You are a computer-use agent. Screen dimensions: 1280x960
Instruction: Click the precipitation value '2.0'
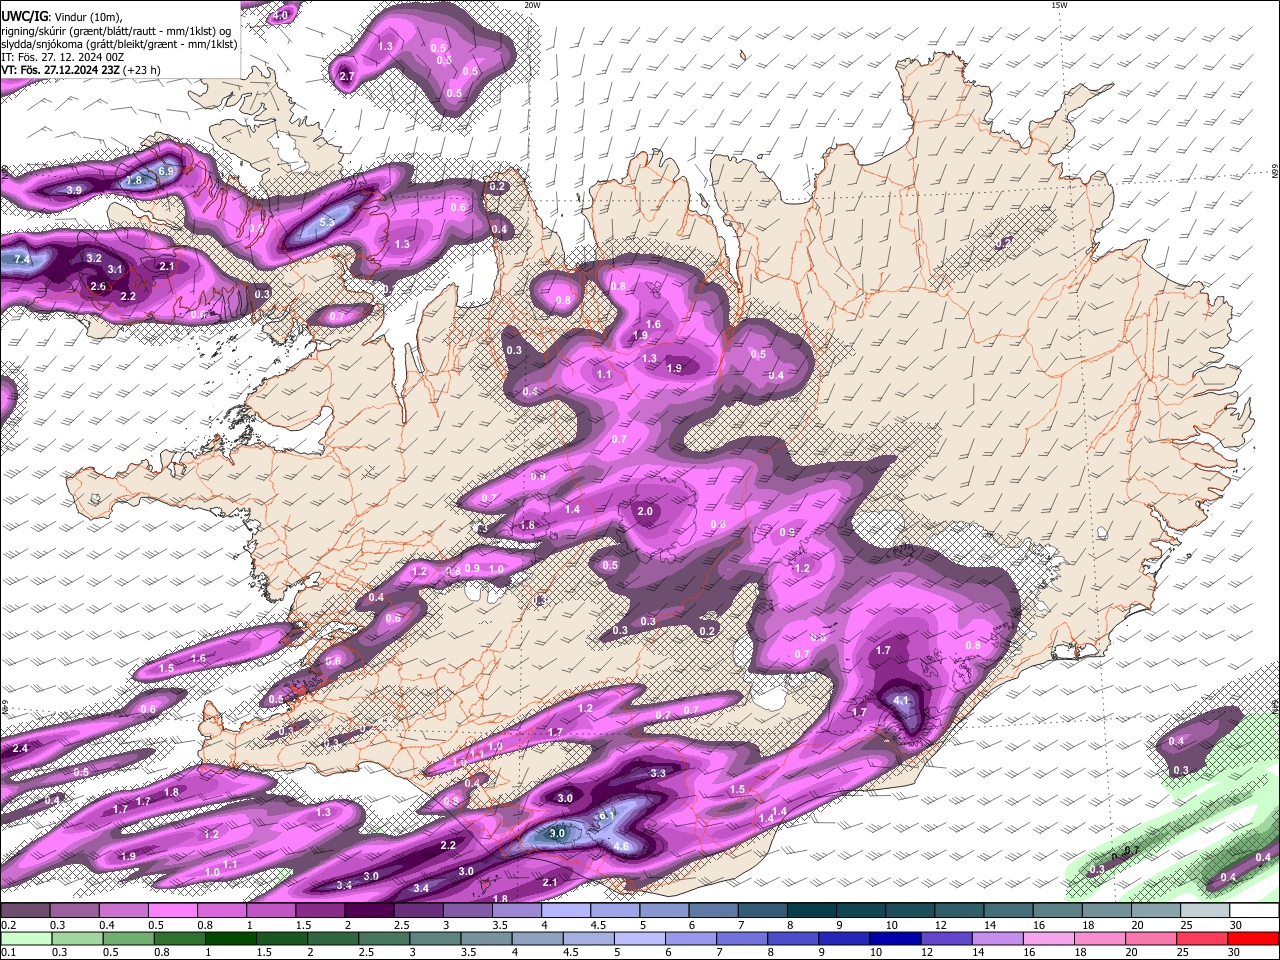[645, 511]
